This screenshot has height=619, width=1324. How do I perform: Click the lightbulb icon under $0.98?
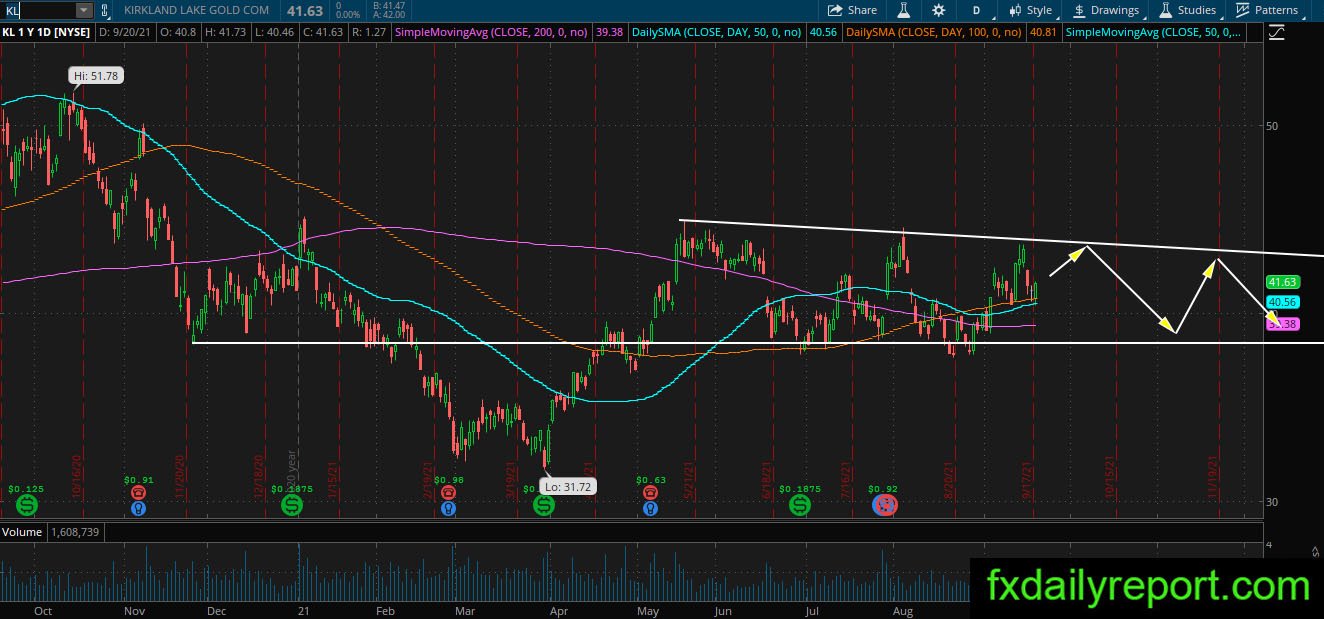tap(448, 508)
